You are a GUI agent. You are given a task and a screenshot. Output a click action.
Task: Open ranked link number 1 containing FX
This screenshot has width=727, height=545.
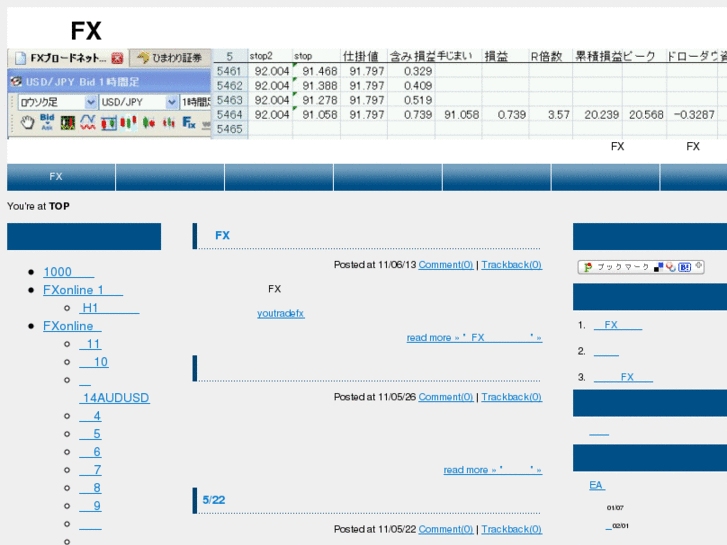(x=618, y=325)
